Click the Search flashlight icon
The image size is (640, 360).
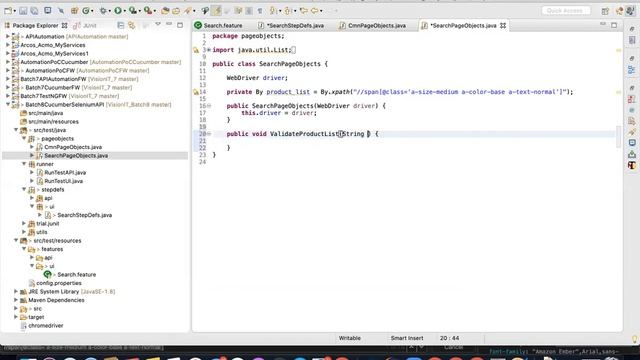(x=187, y=11)
